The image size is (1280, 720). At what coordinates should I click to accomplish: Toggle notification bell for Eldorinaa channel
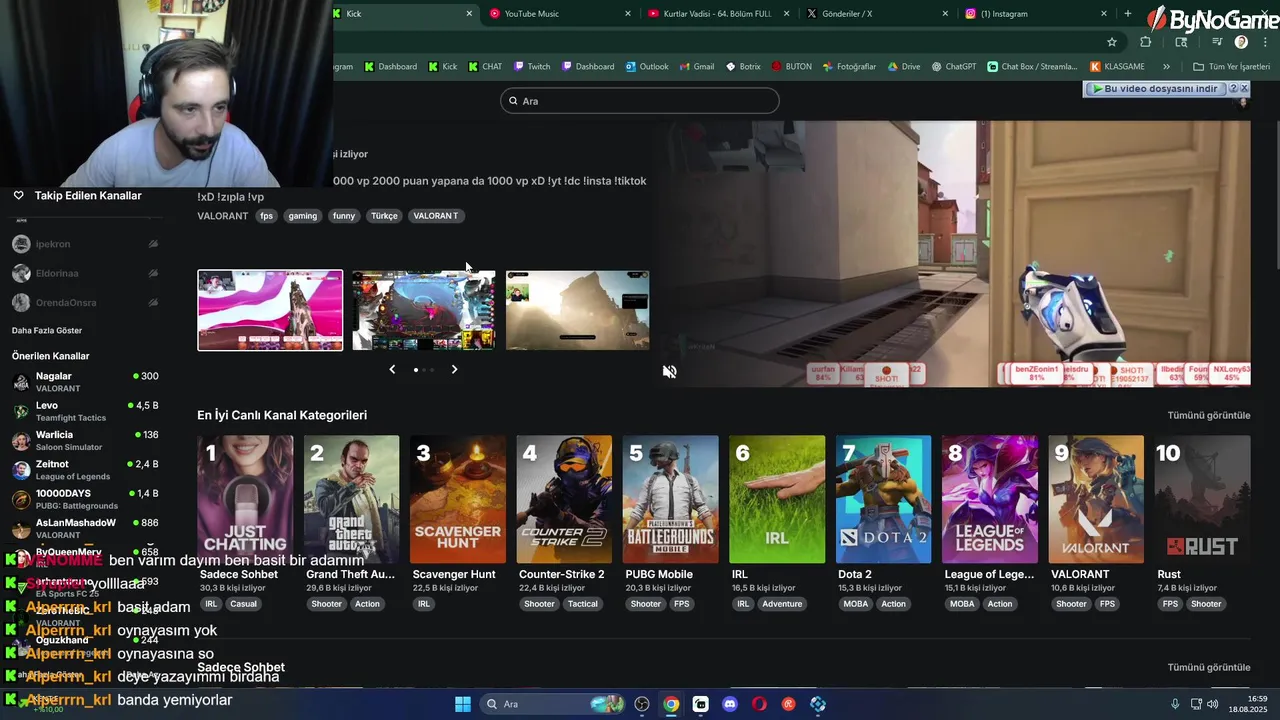click(x=153, y=273)
